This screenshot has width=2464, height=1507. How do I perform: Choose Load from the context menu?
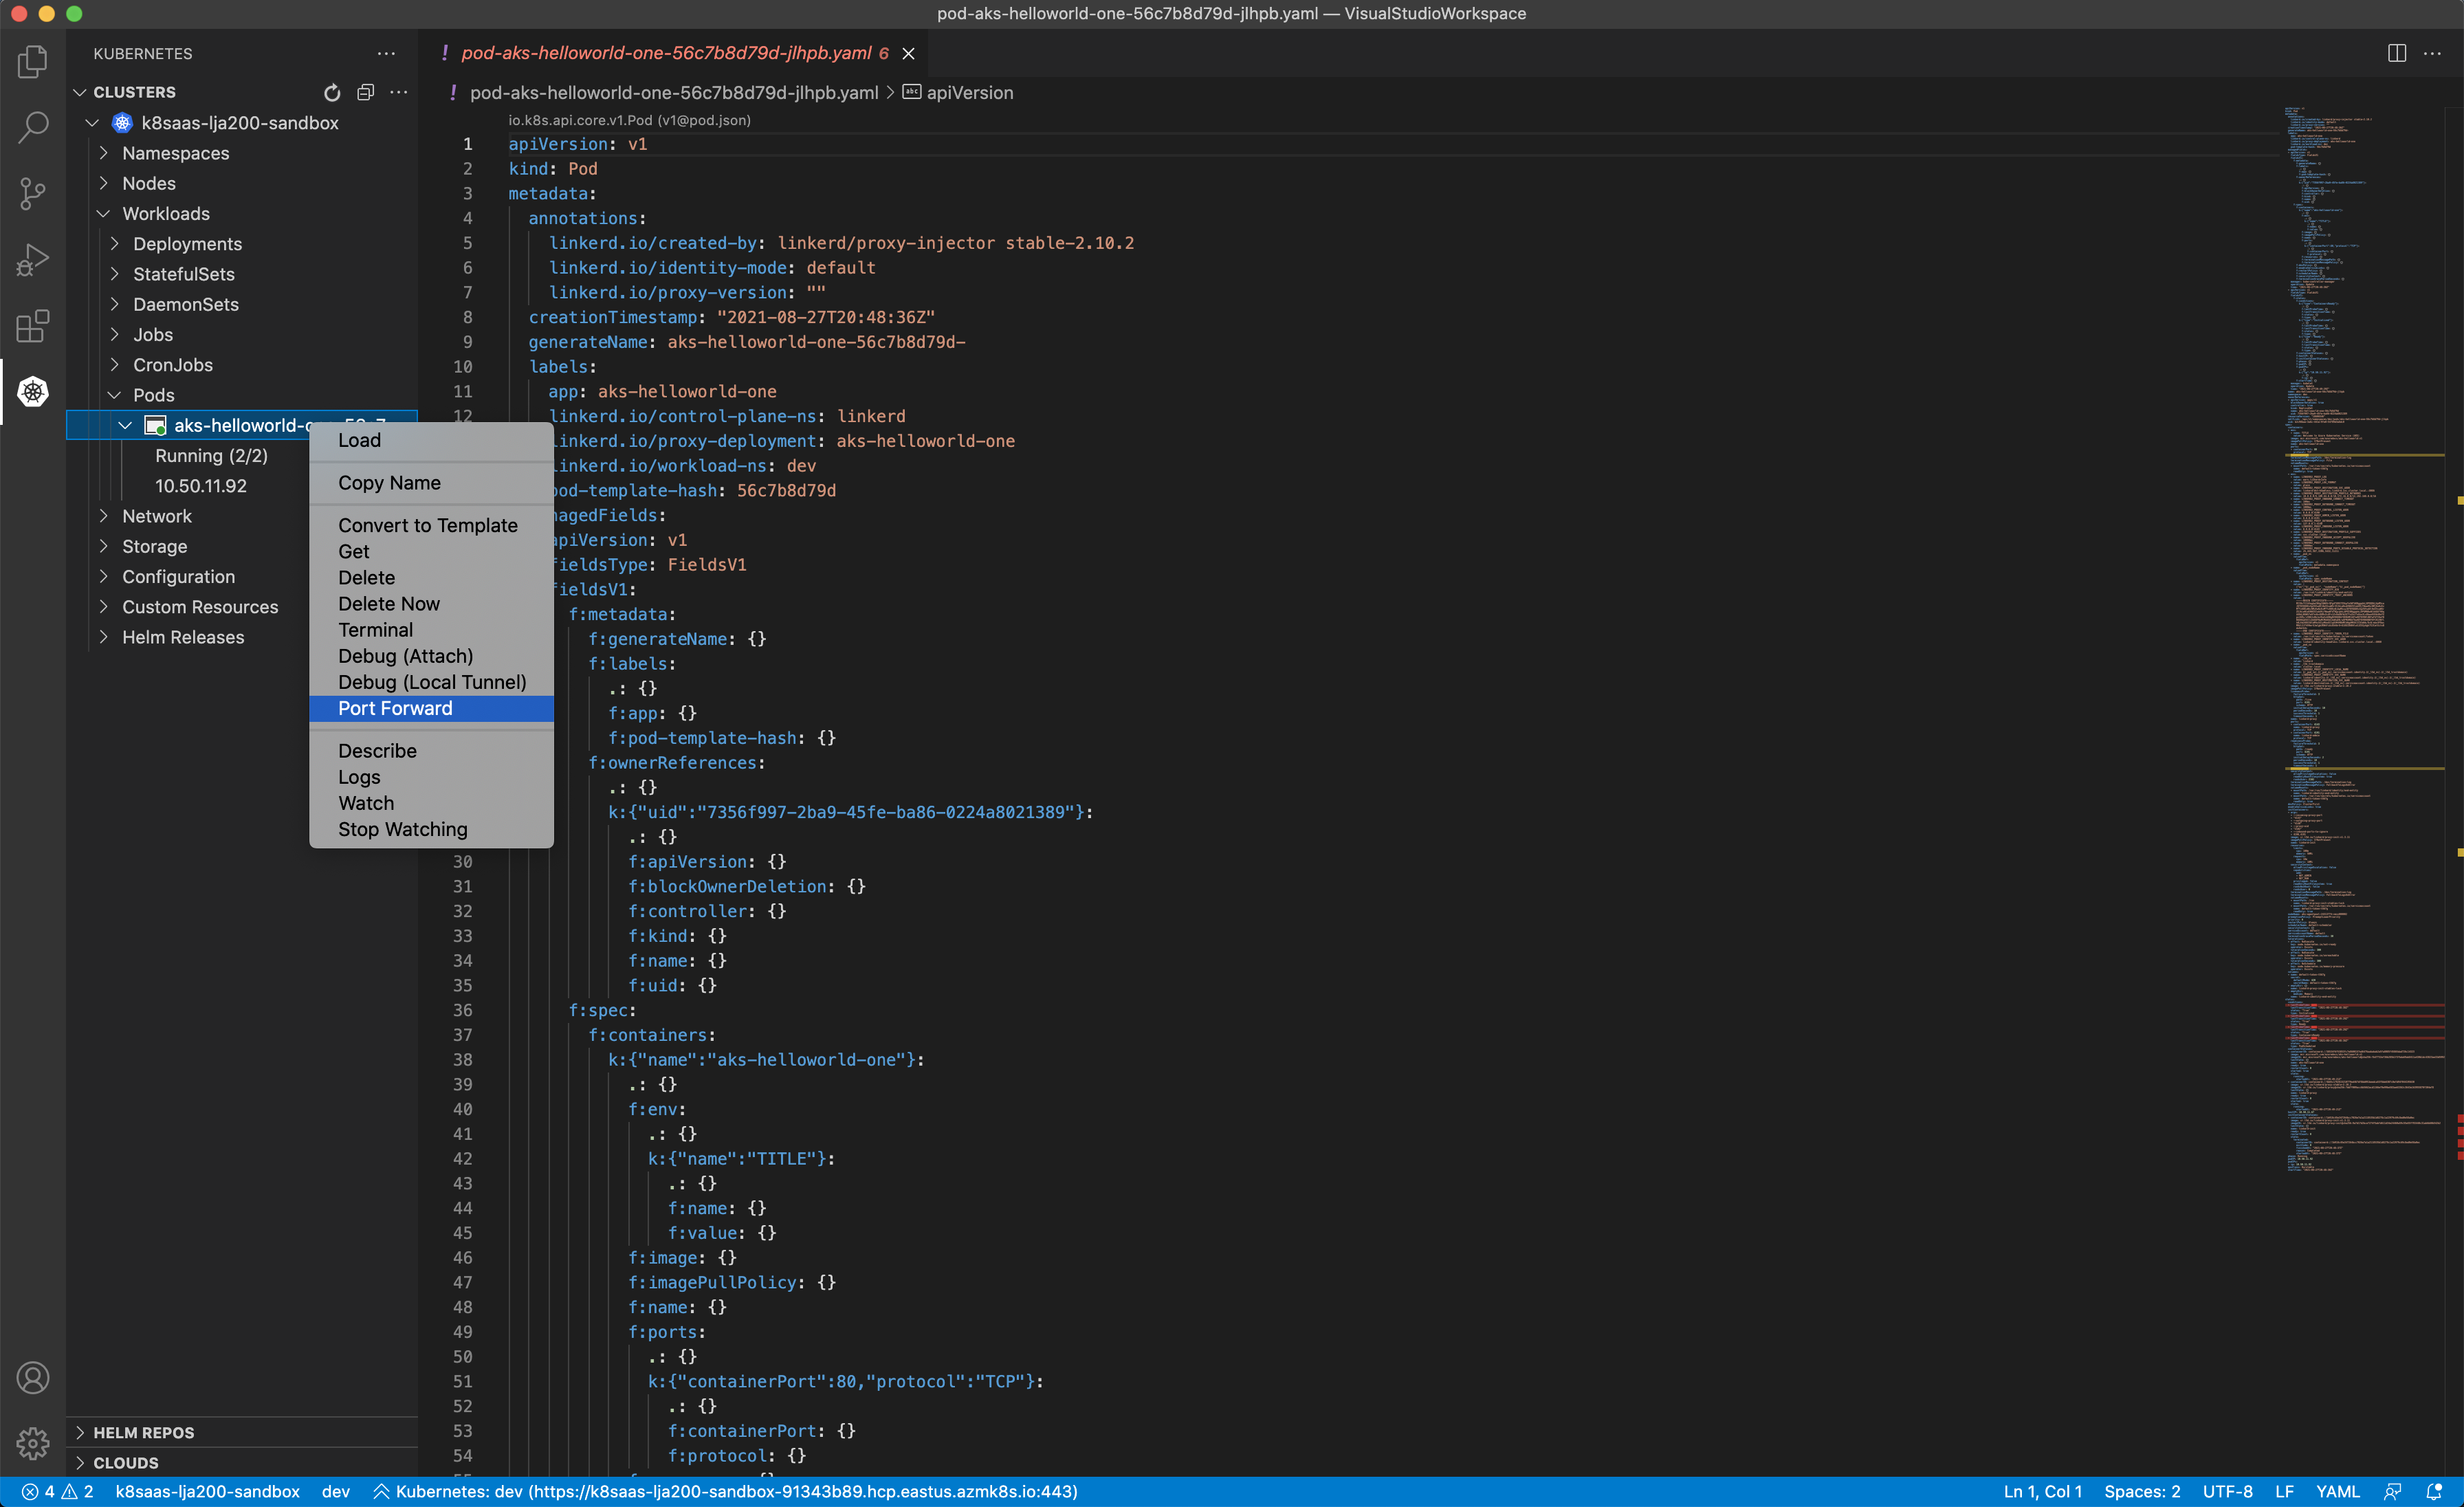[431, 441]
